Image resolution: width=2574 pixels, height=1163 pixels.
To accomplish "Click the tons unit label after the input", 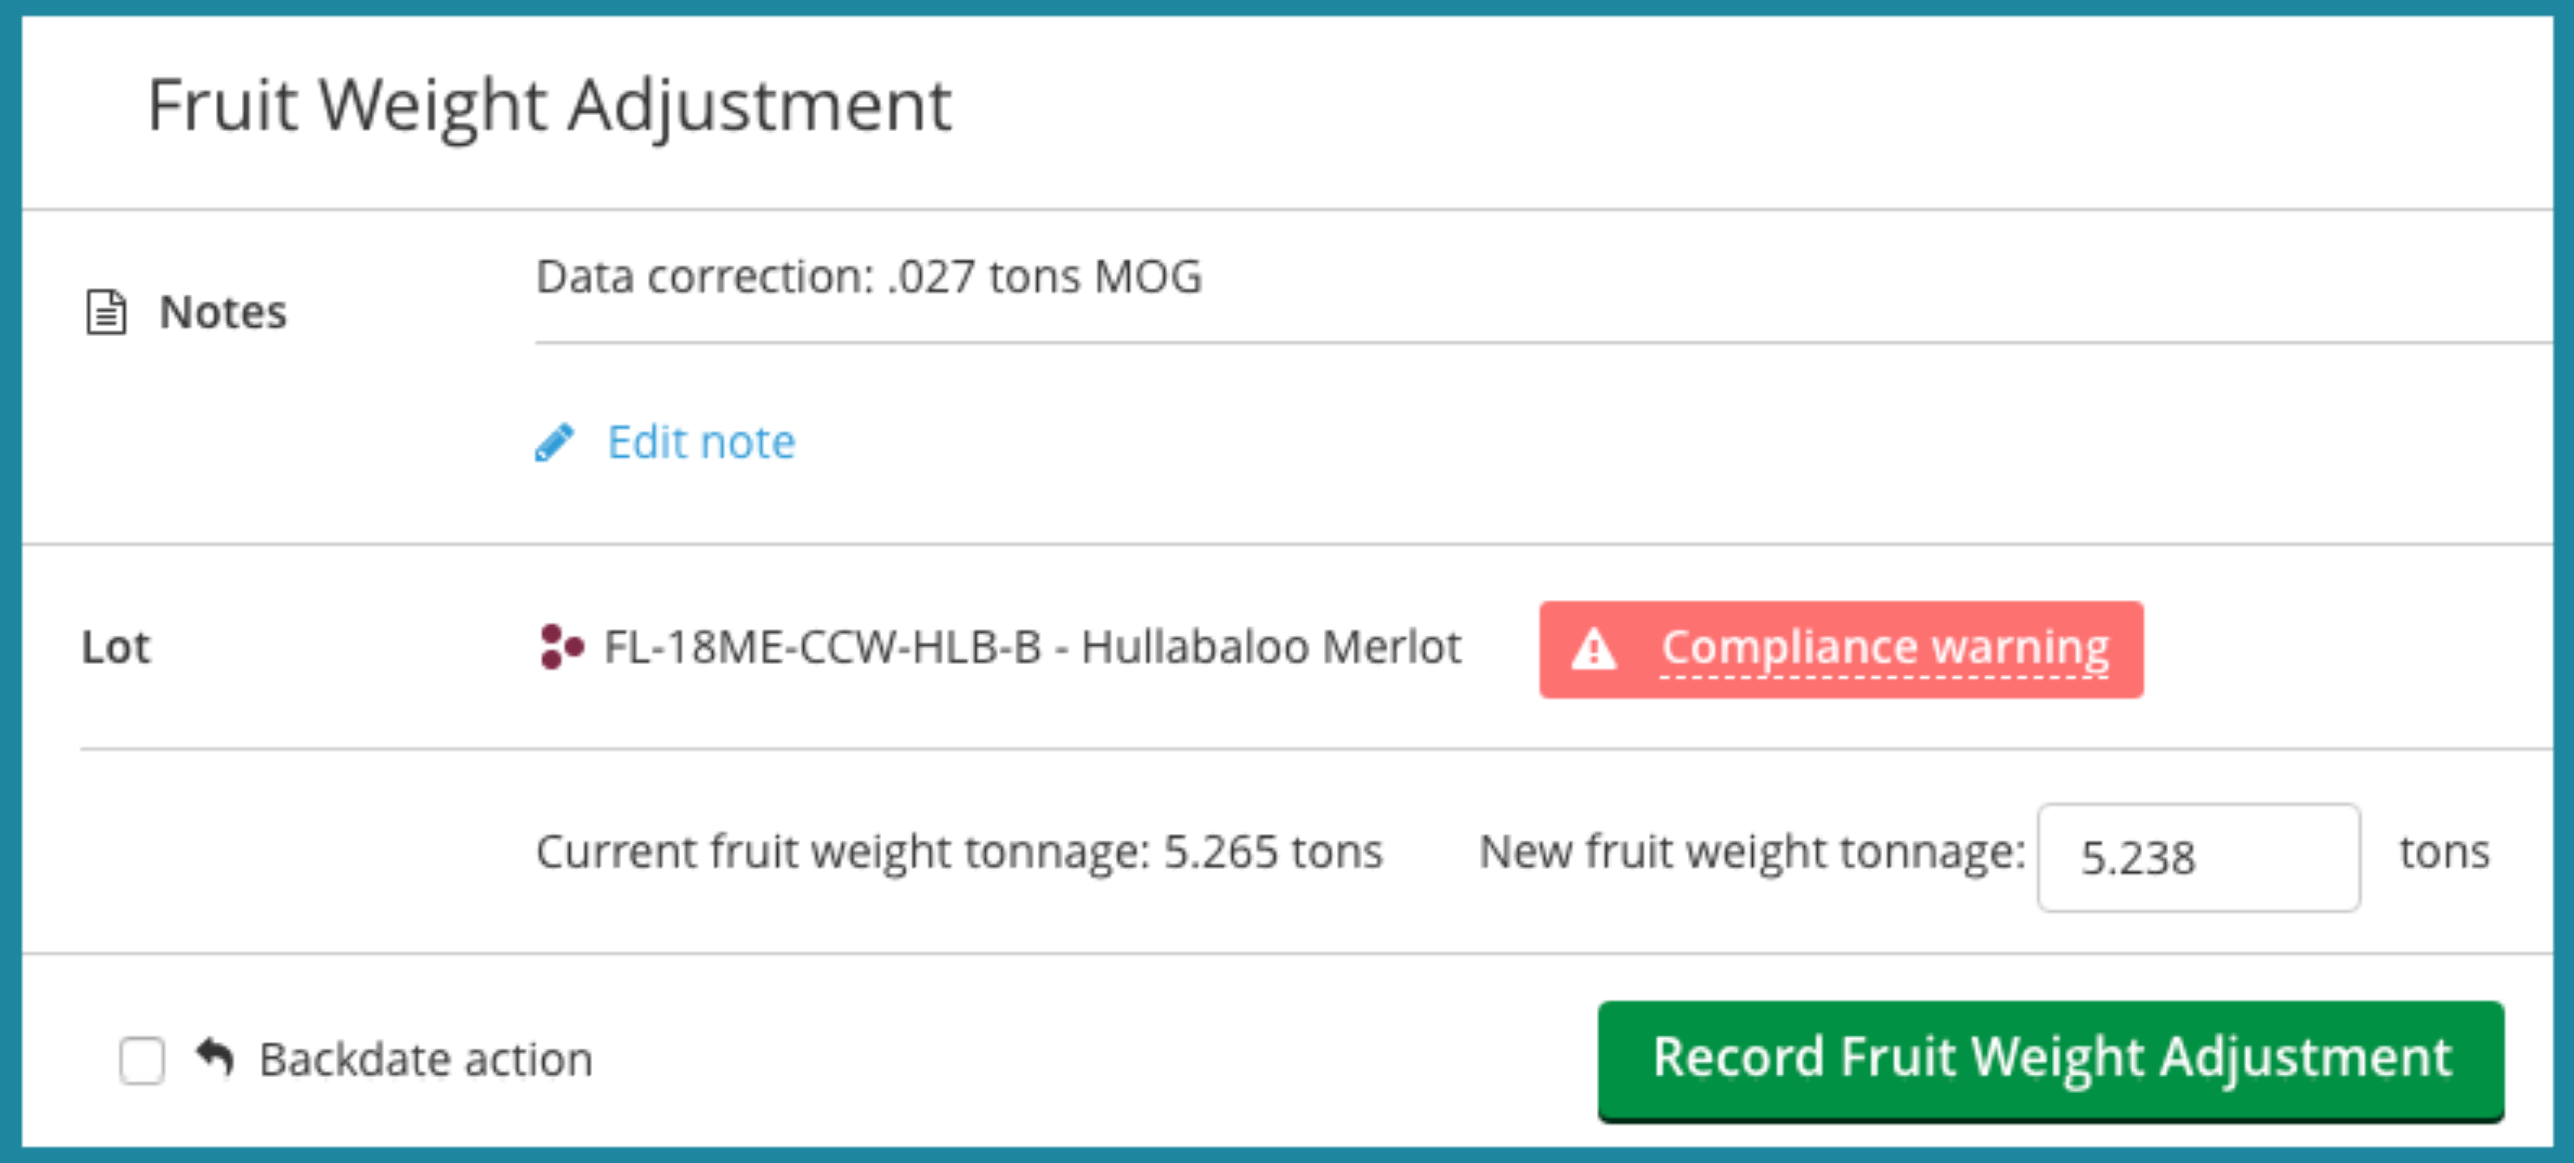I will [x=2444, y=852].
